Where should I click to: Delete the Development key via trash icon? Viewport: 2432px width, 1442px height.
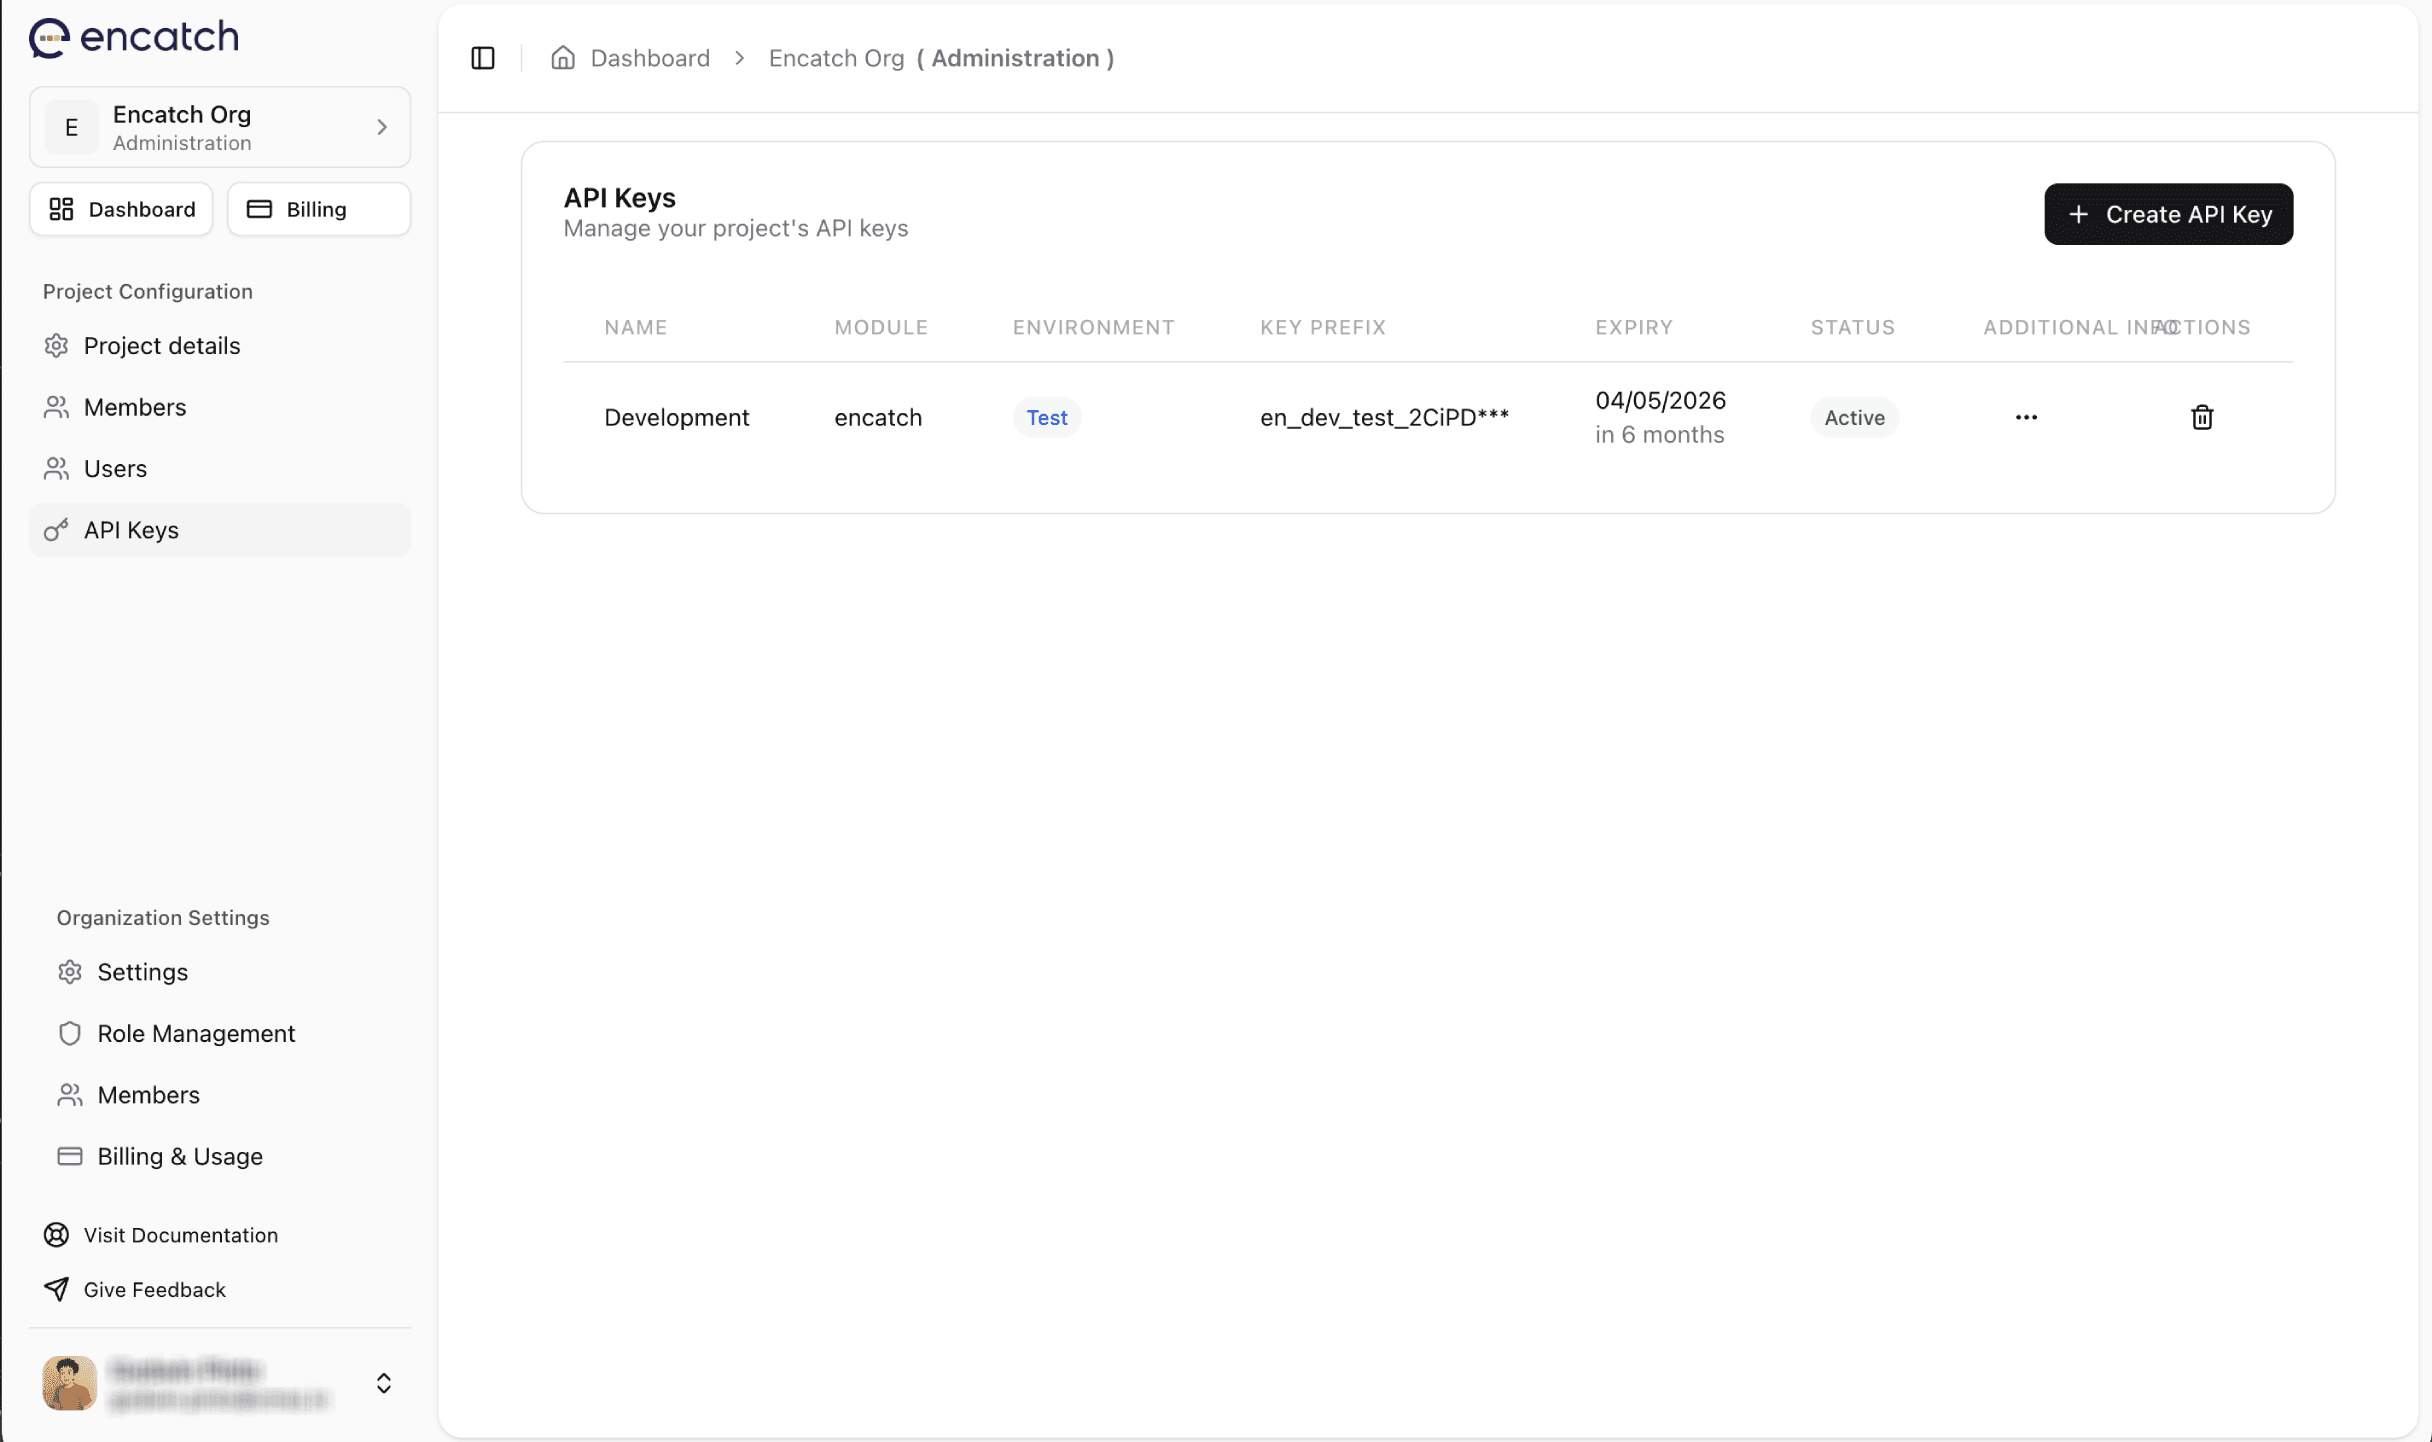pyautogui.click(x=2201, y=417)
